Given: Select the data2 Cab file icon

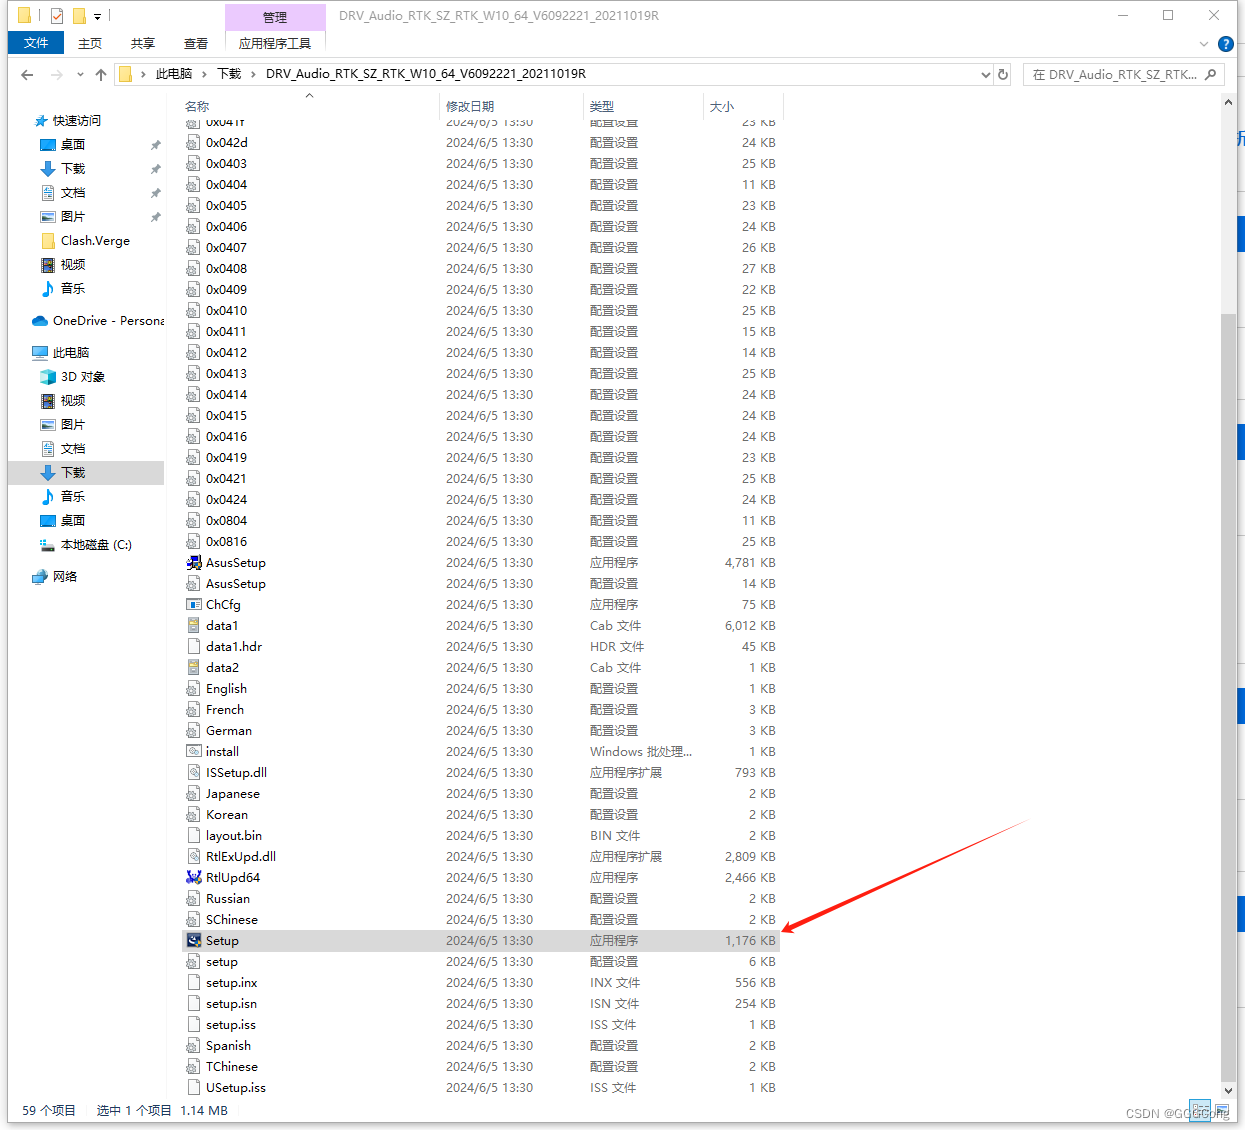Looking at the screenshot, I should [x=194, y=668].
